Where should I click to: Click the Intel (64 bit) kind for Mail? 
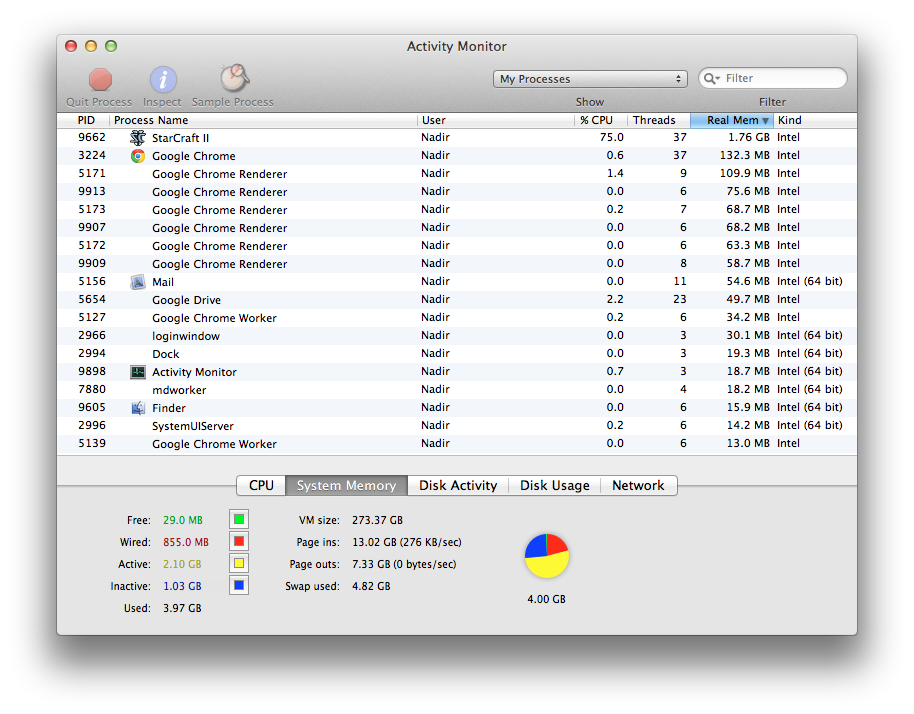tap(810, 282)
